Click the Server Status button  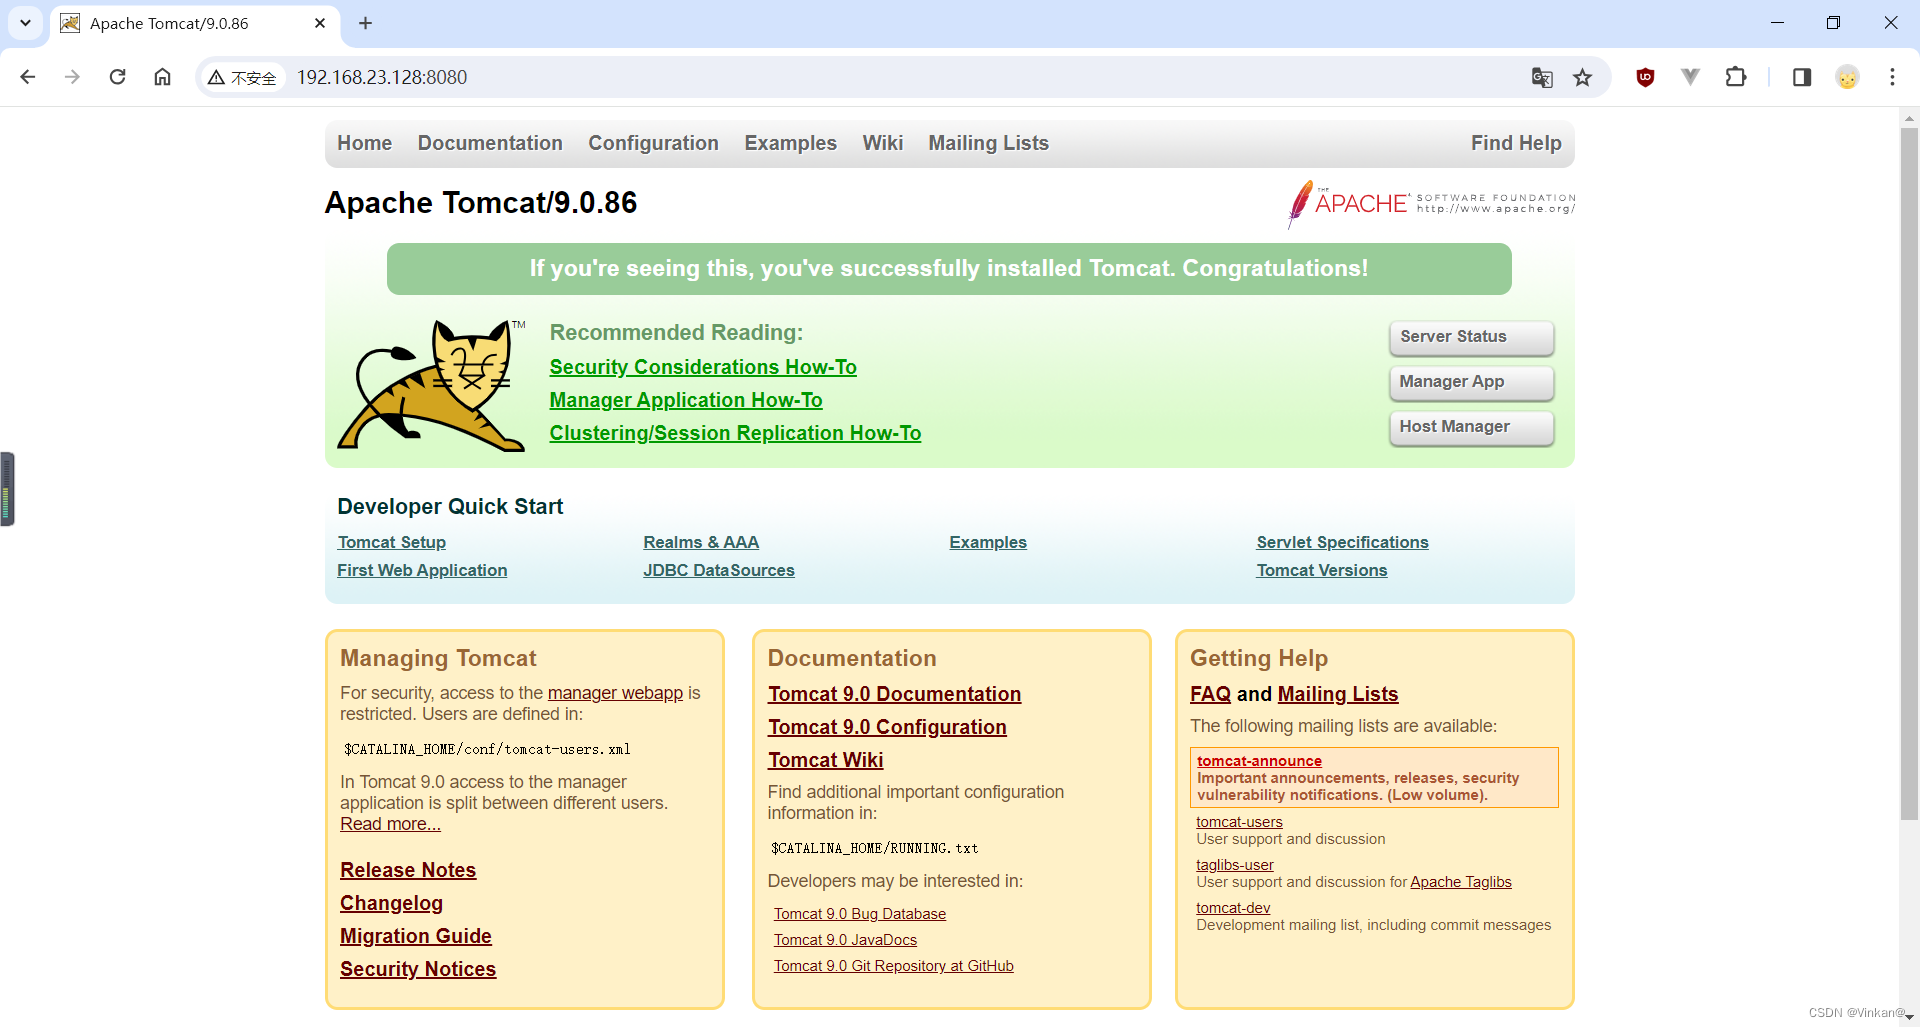coord(1471,337)
